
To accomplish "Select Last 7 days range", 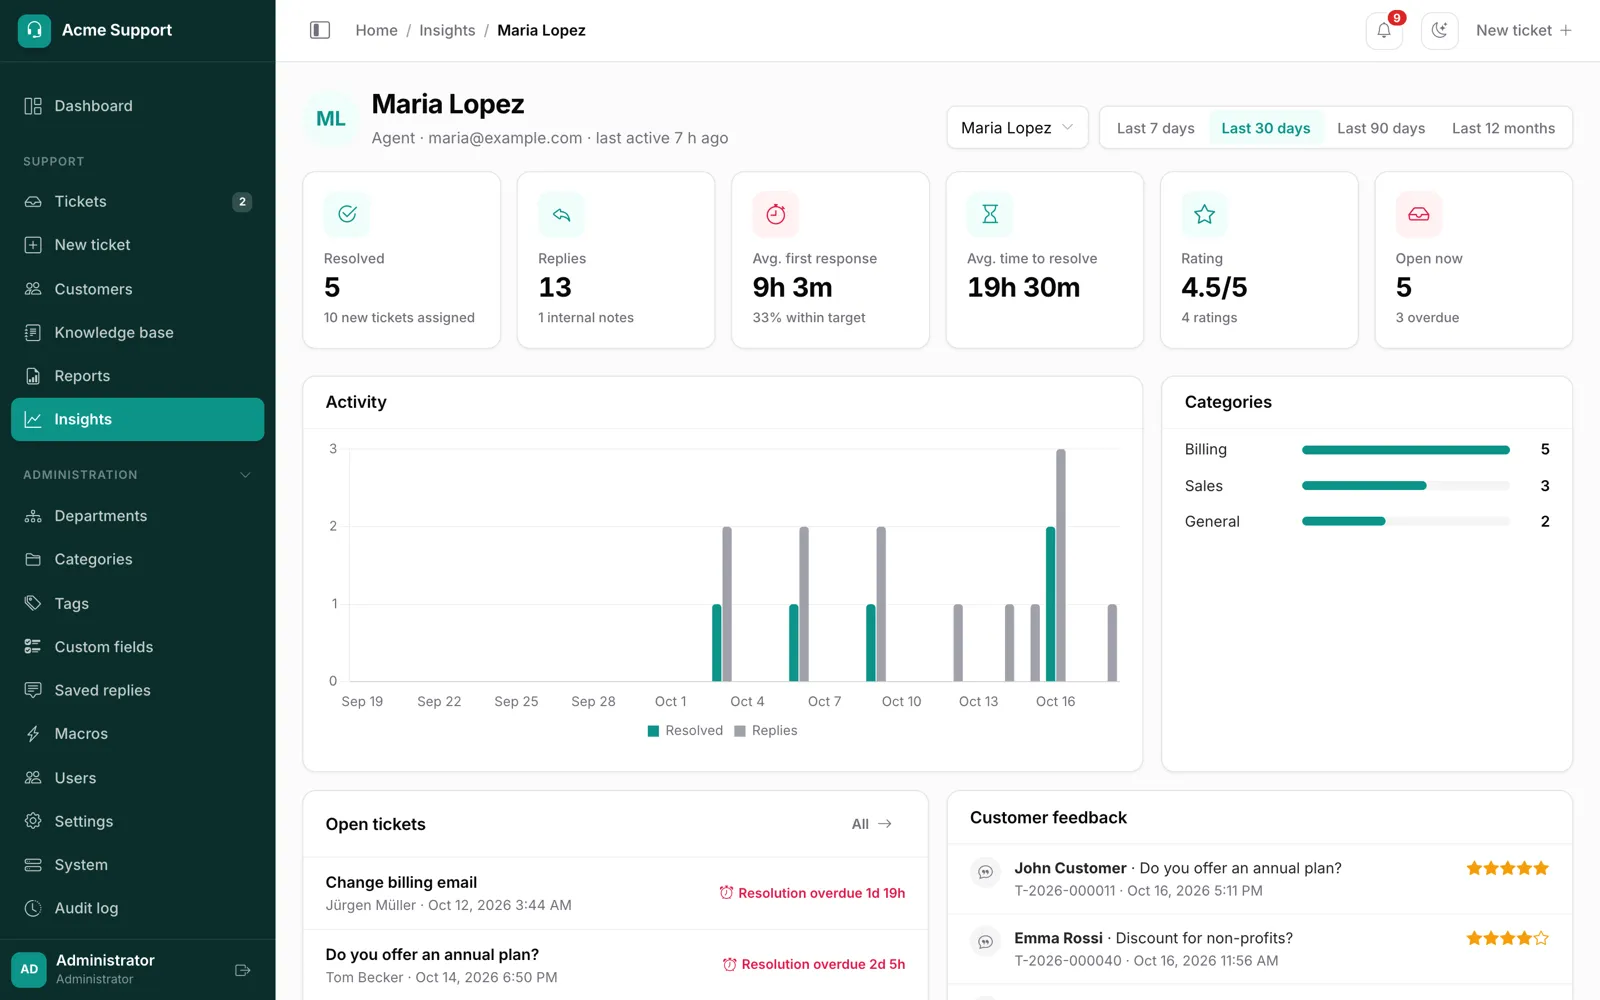I will pos(1155,128).
